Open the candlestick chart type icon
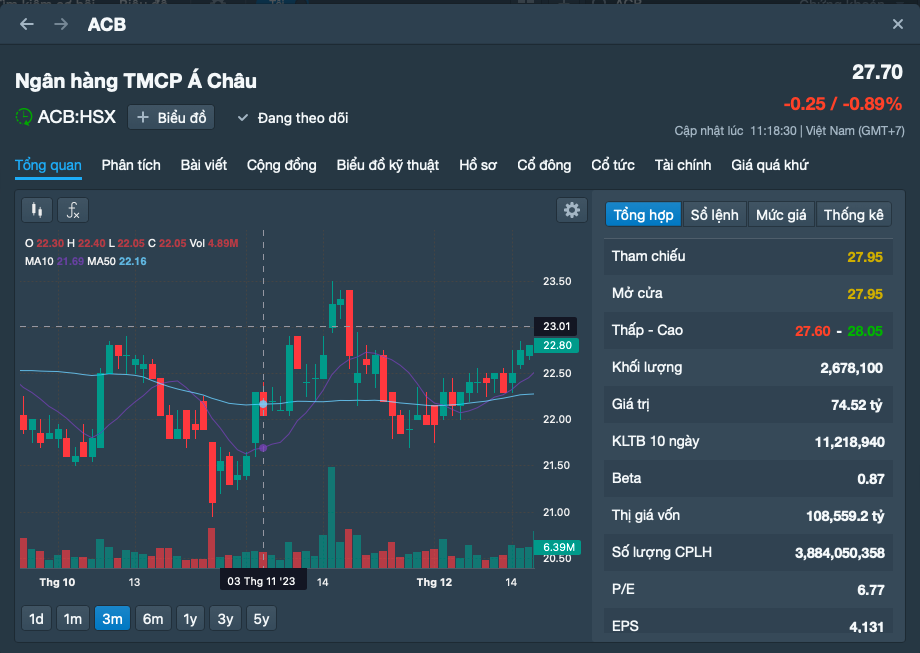The width and height of the screenshot is (920, 653). (x=37, y=210)
